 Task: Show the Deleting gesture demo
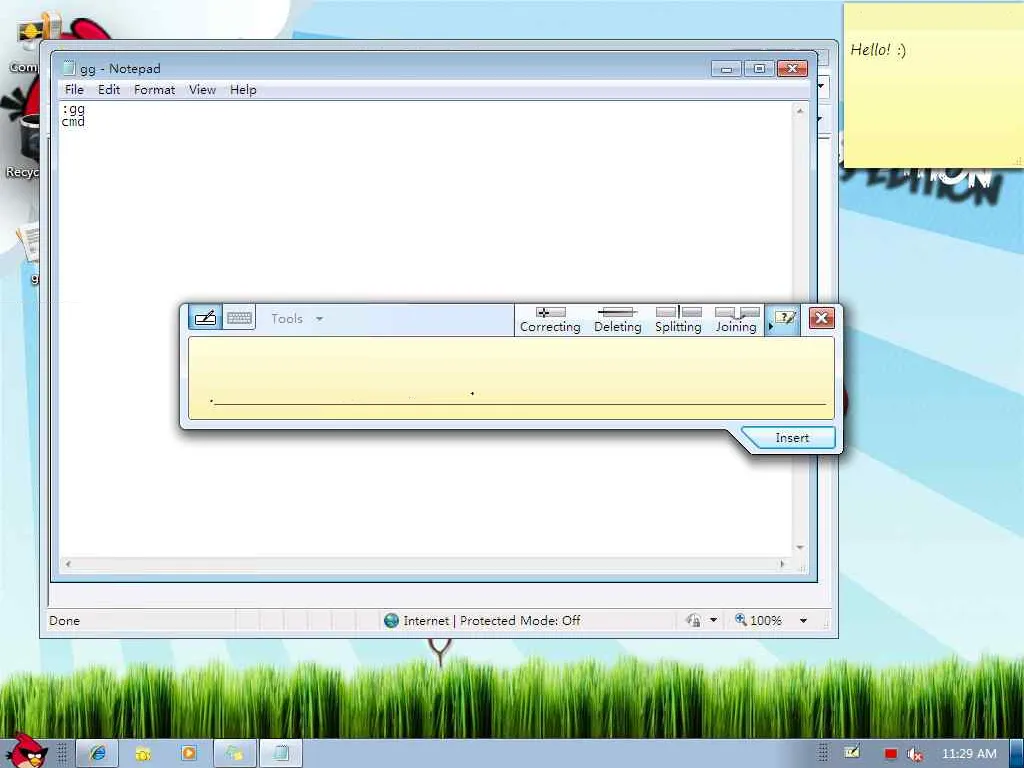click(x=617, y=320)
